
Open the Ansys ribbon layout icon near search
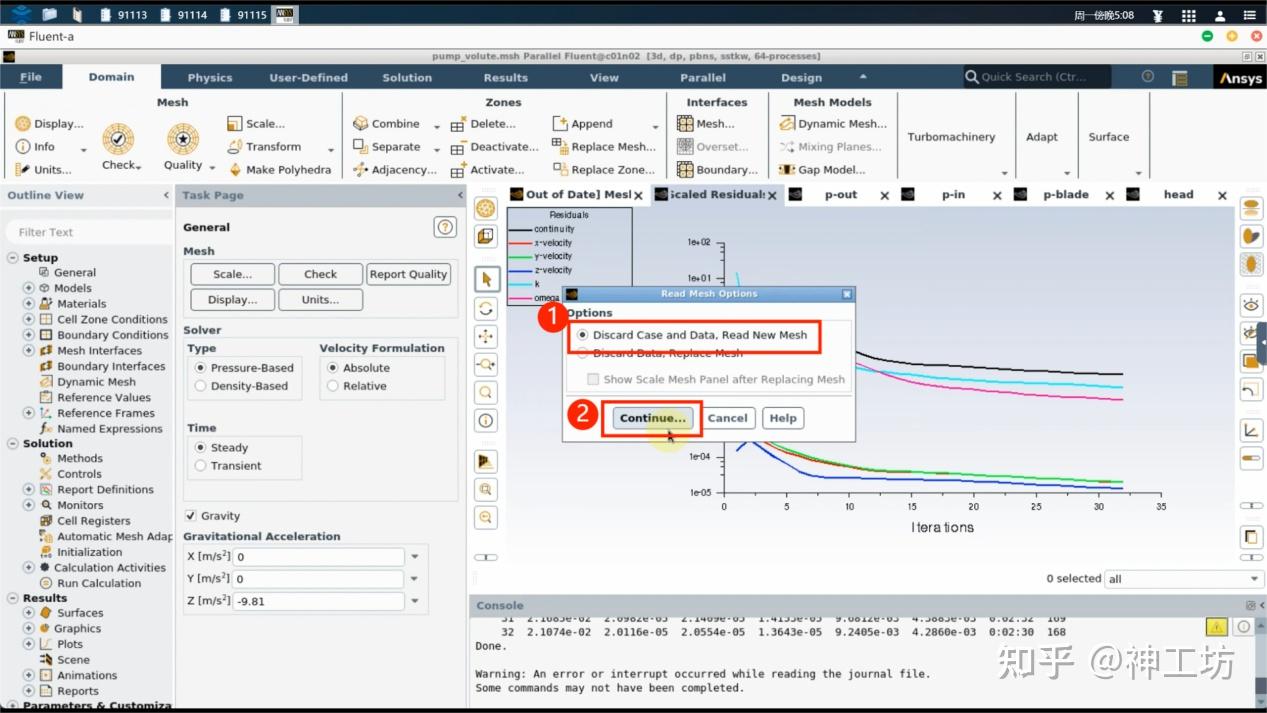(x=1180, y=77)
